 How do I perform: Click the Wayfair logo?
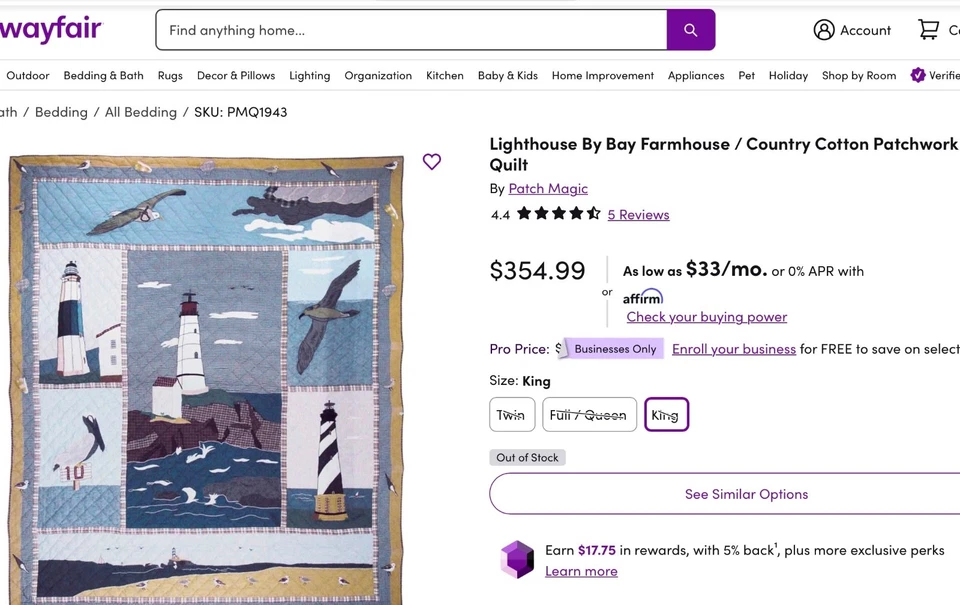point(50,29)
